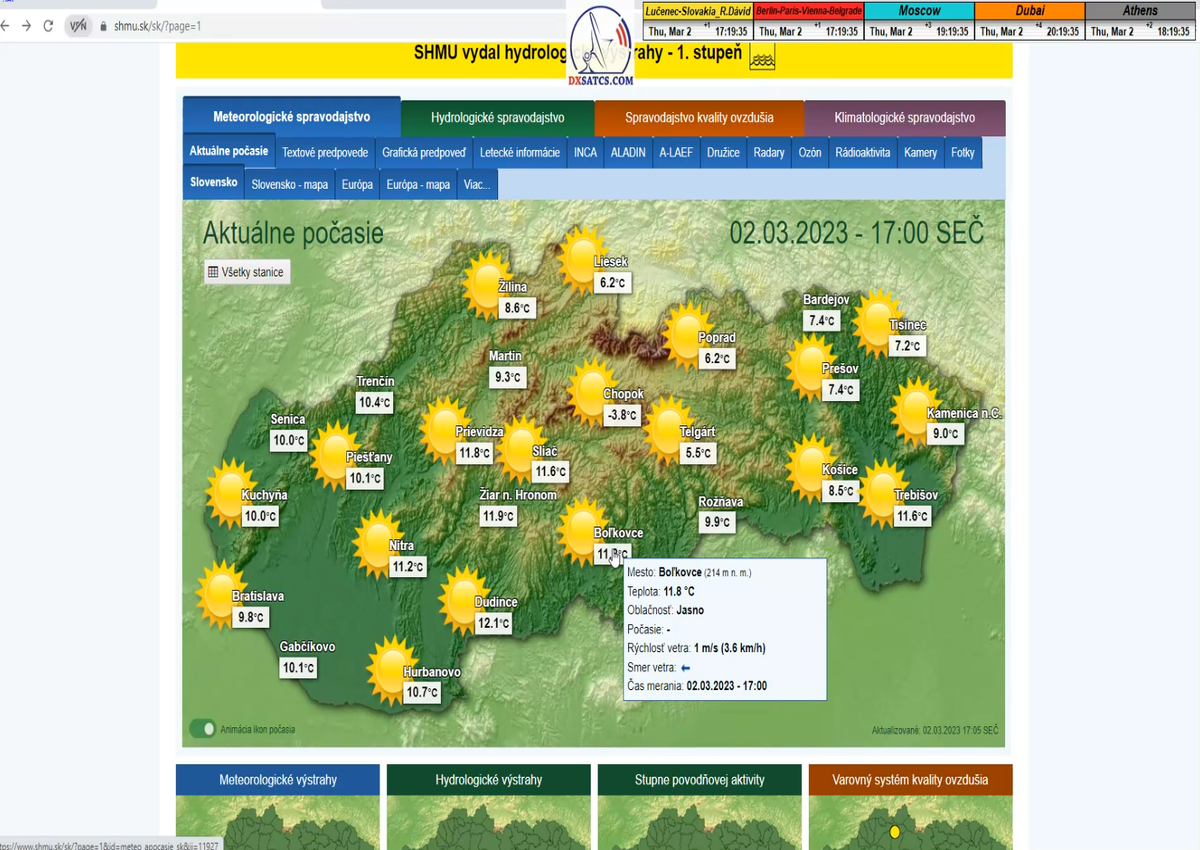
Task: Open the Slovensko - mapa link
Action: coord(289,184)
